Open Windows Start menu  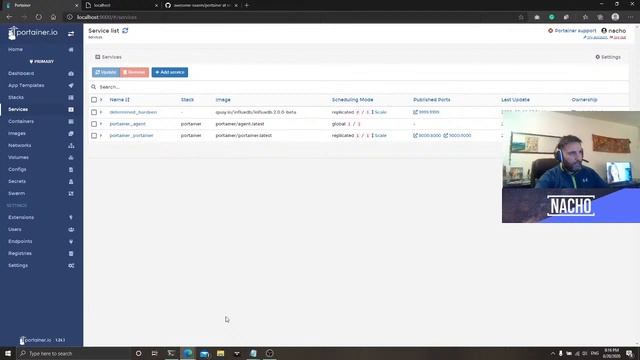(x=8, y=353)
